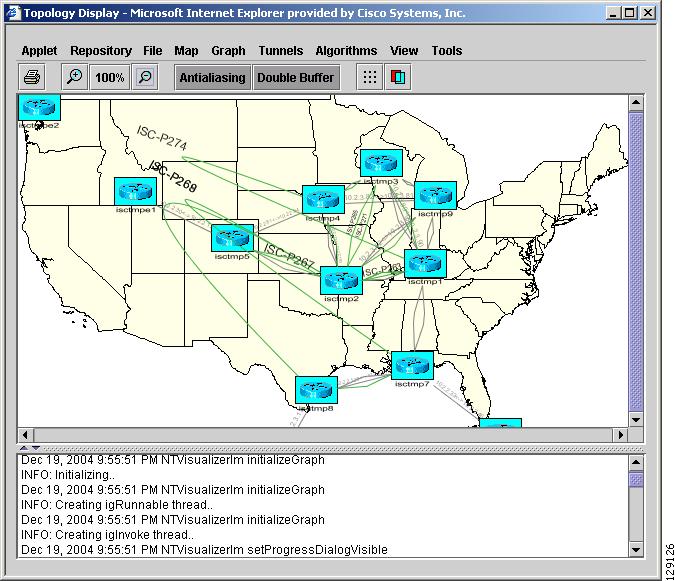Select the isctmp1 router node

point(425,263)
